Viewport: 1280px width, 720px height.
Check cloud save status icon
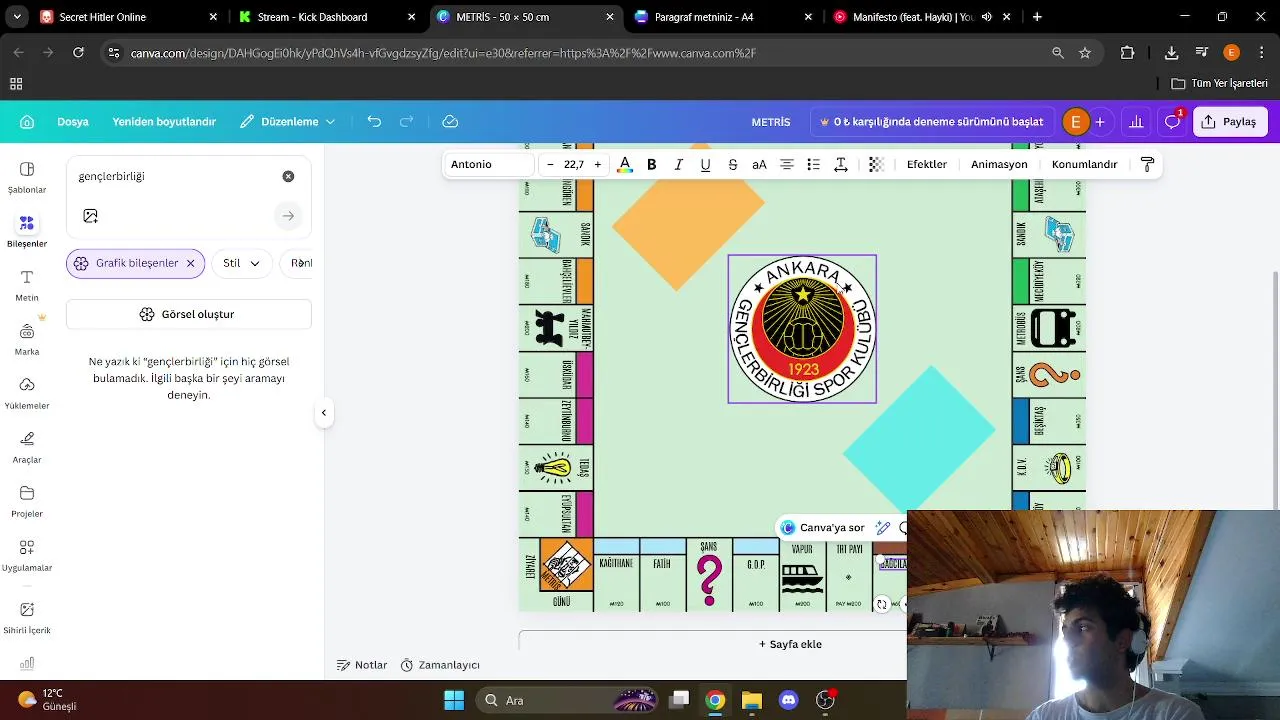(450, 122)
